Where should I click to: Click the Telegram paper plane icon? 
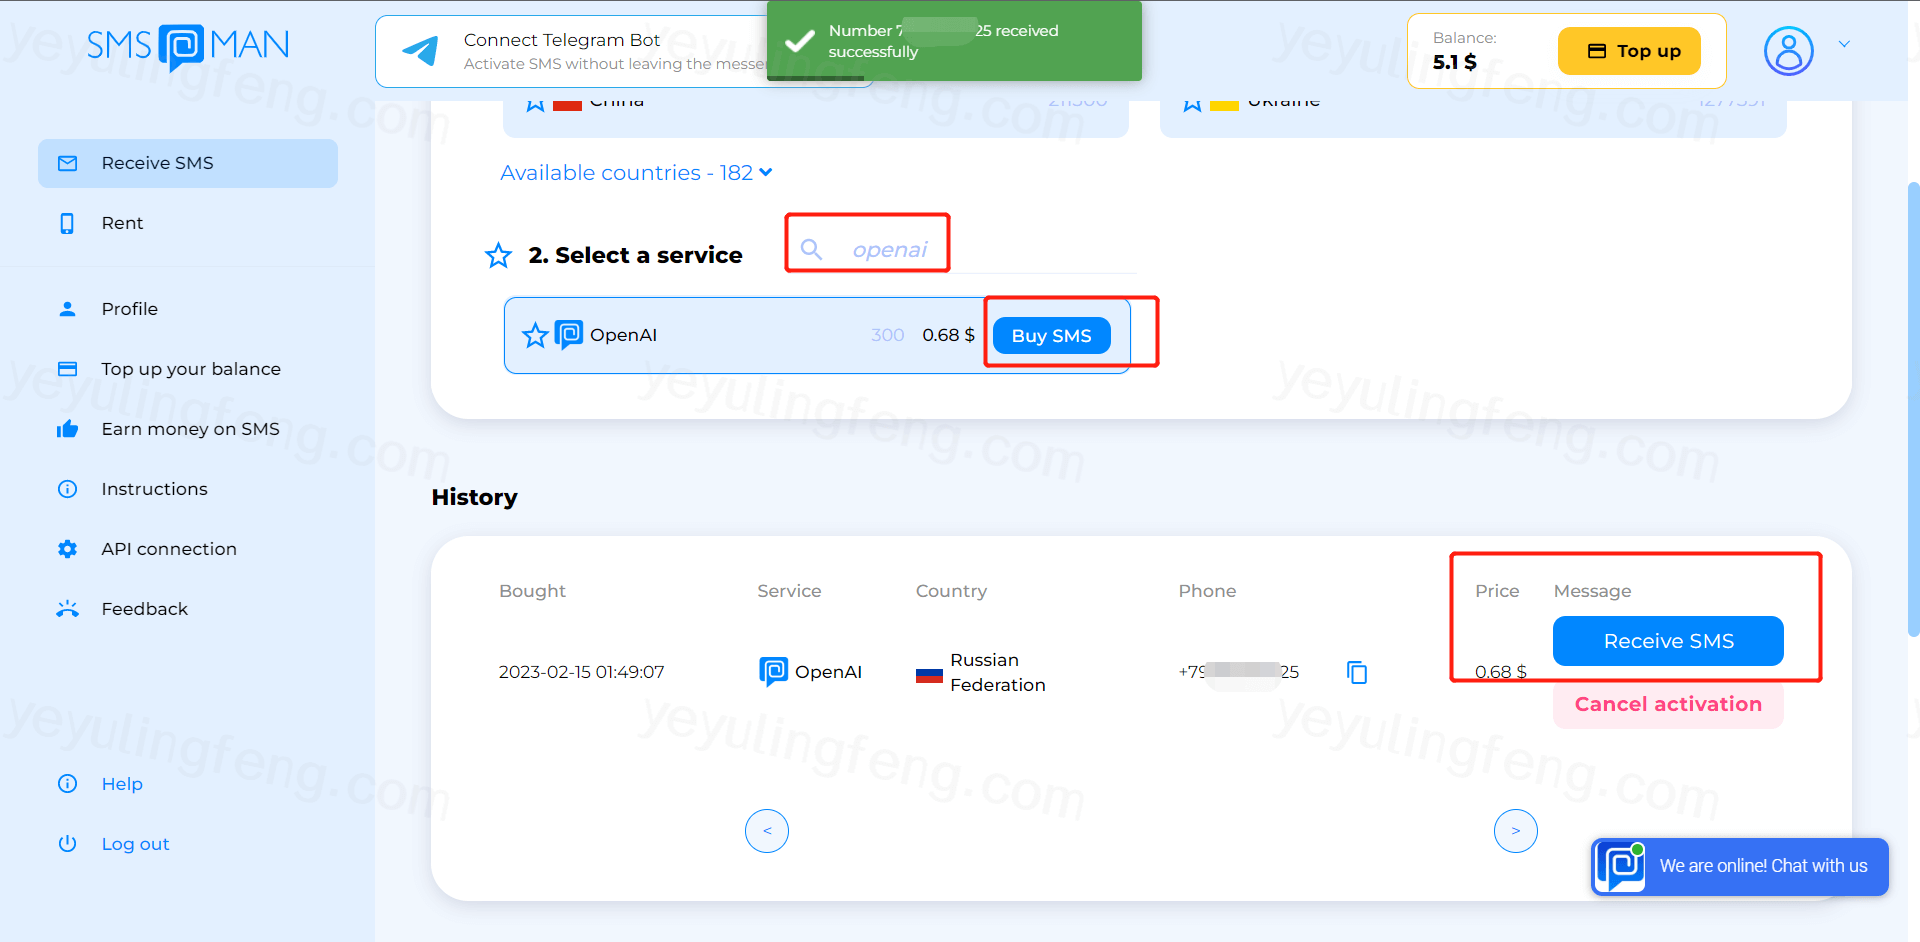(420, 51)
